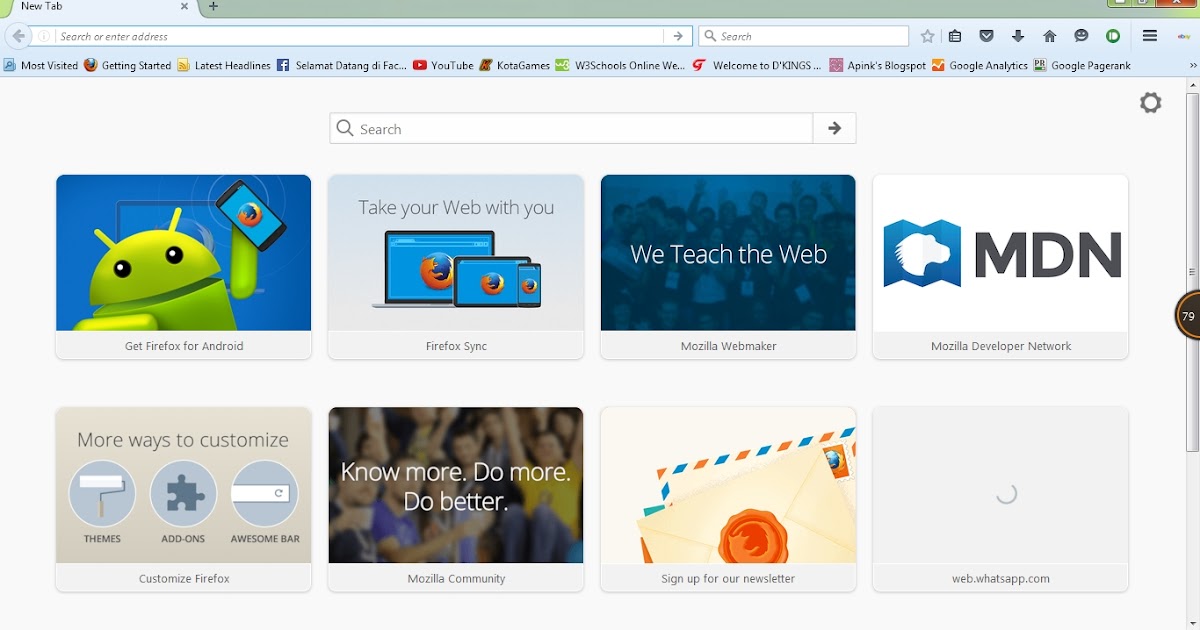Open the hamburger menu

point(1150,36)
